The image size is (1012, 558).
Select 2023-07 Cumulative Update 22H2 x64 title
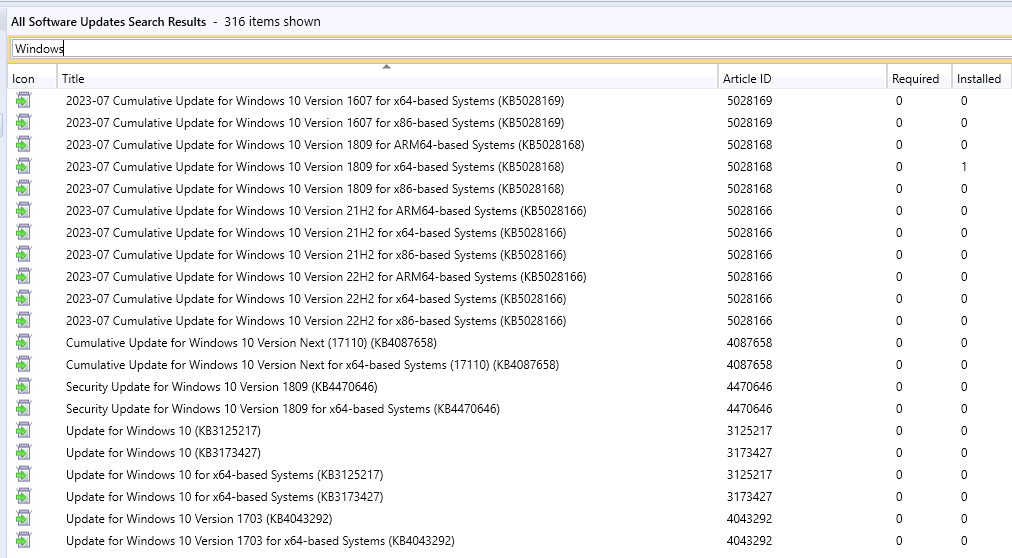point(316,299)
